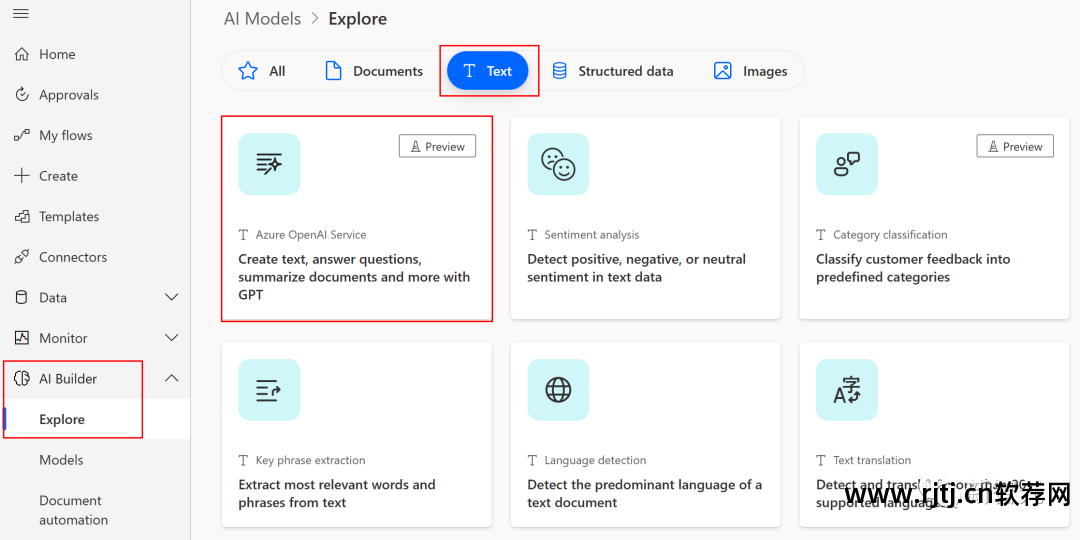This screenshot has width=1080, height=540.
Task: Click the Category classification shapes icon
Action: 847,164
